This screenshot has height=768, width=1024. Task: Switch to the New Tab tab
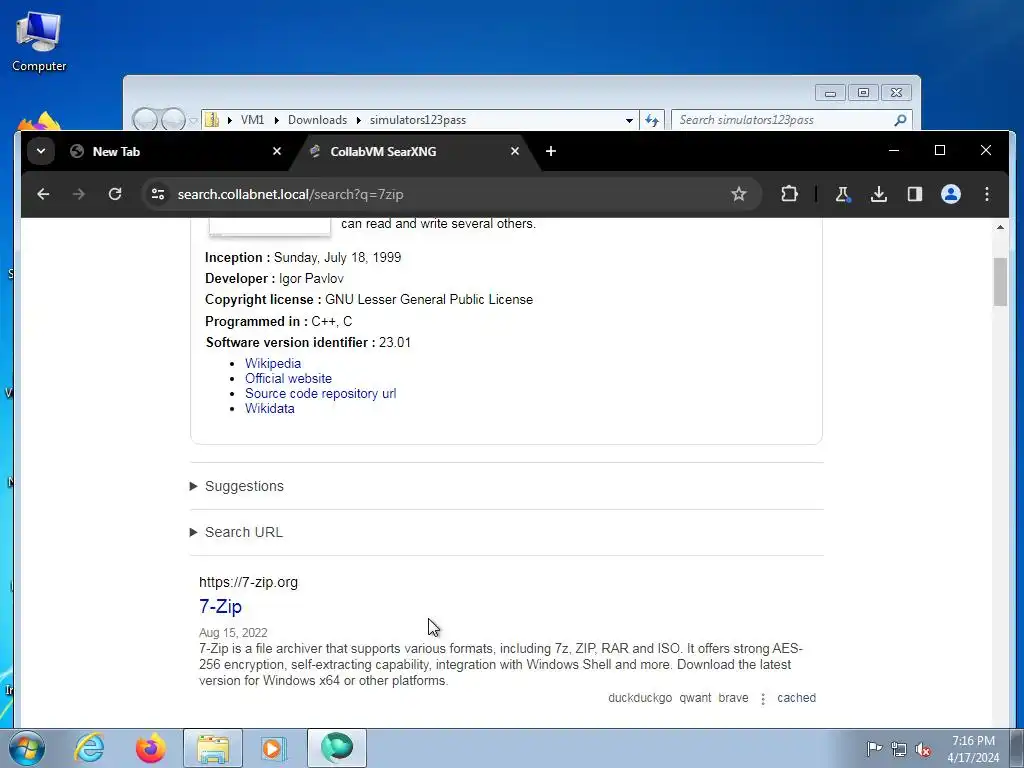click(175, 152)
